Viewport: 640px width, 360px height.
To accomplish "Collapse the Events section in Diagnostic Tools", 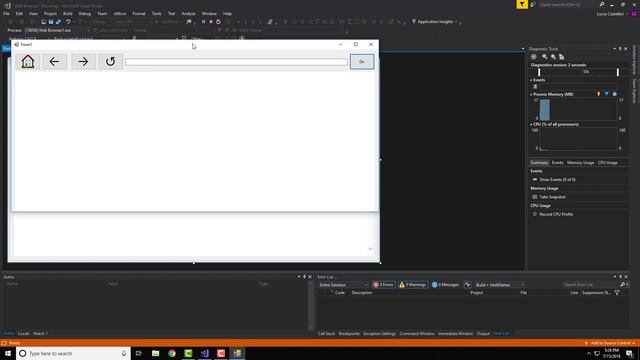I will [531, 80].
